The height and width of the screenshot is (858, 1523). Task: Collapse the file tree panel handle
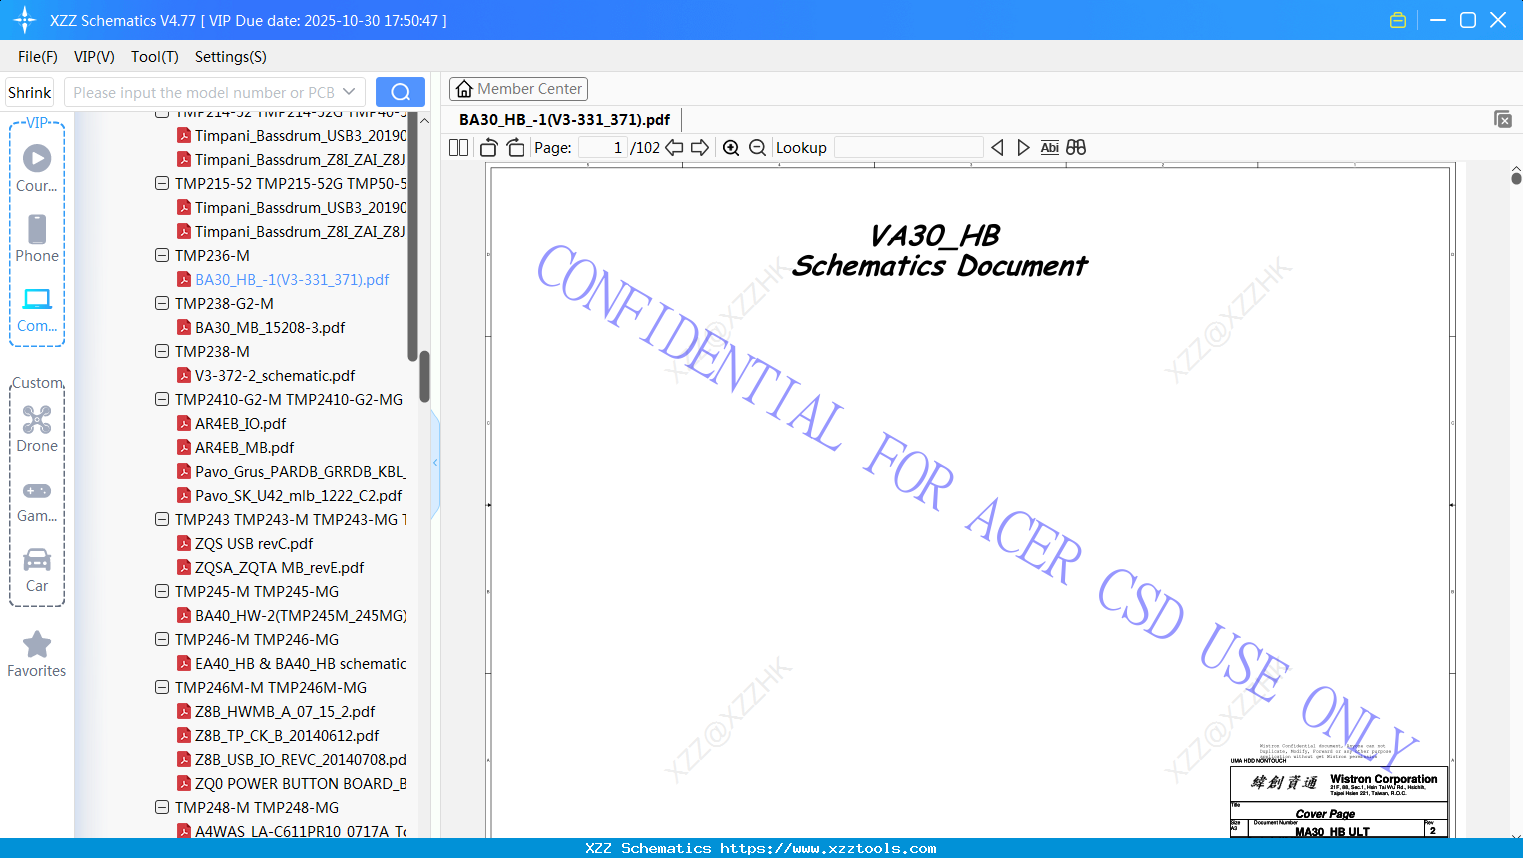(x=435, y=463)
